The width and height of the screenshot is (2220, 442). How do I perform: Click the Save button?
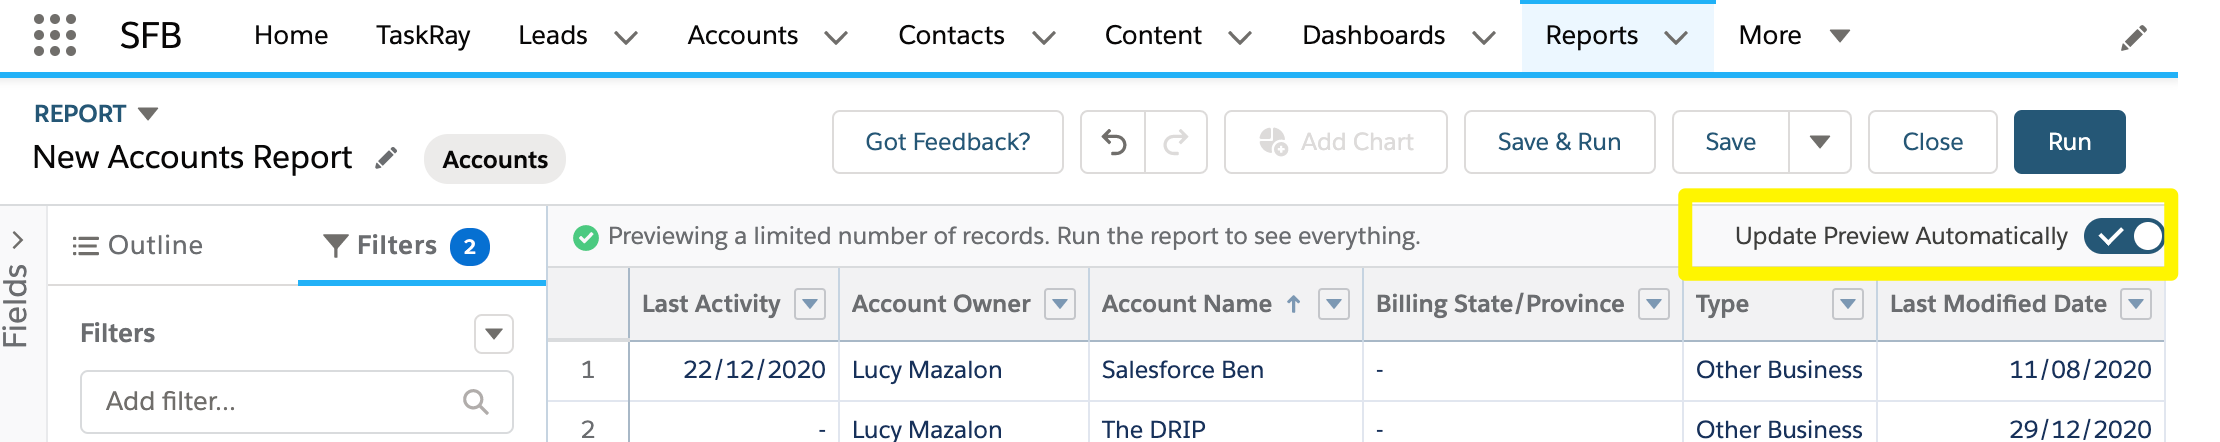point(1731,142)
